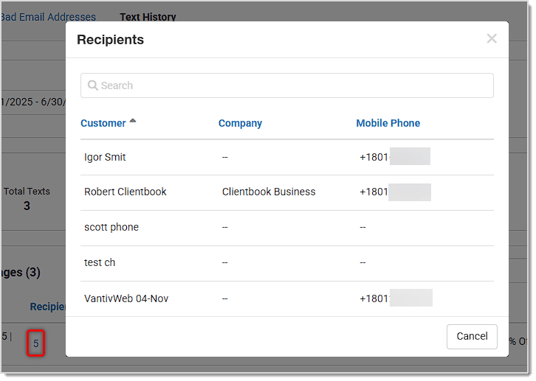
Task: Select the scott phone recipient row
Action: (x=289, y=228)
